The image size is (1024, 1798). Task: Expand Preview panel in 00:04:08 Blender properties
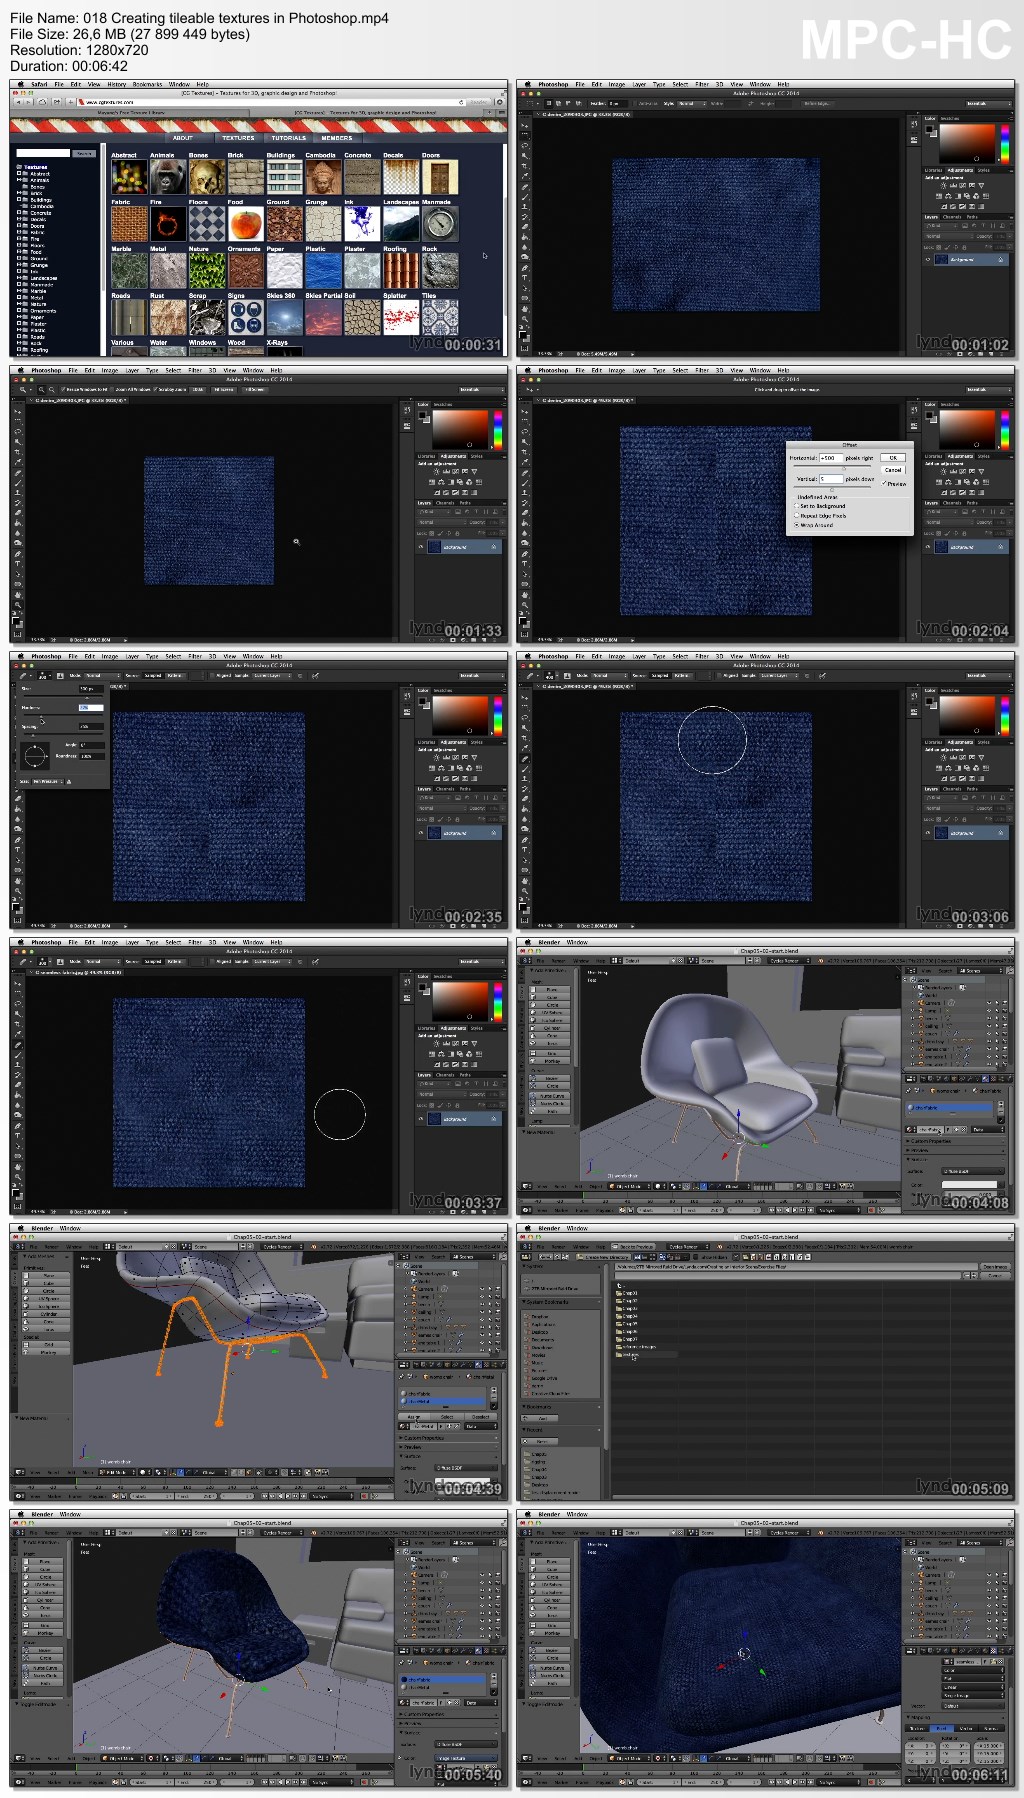pyautogui.click(x=955, y=1150)
